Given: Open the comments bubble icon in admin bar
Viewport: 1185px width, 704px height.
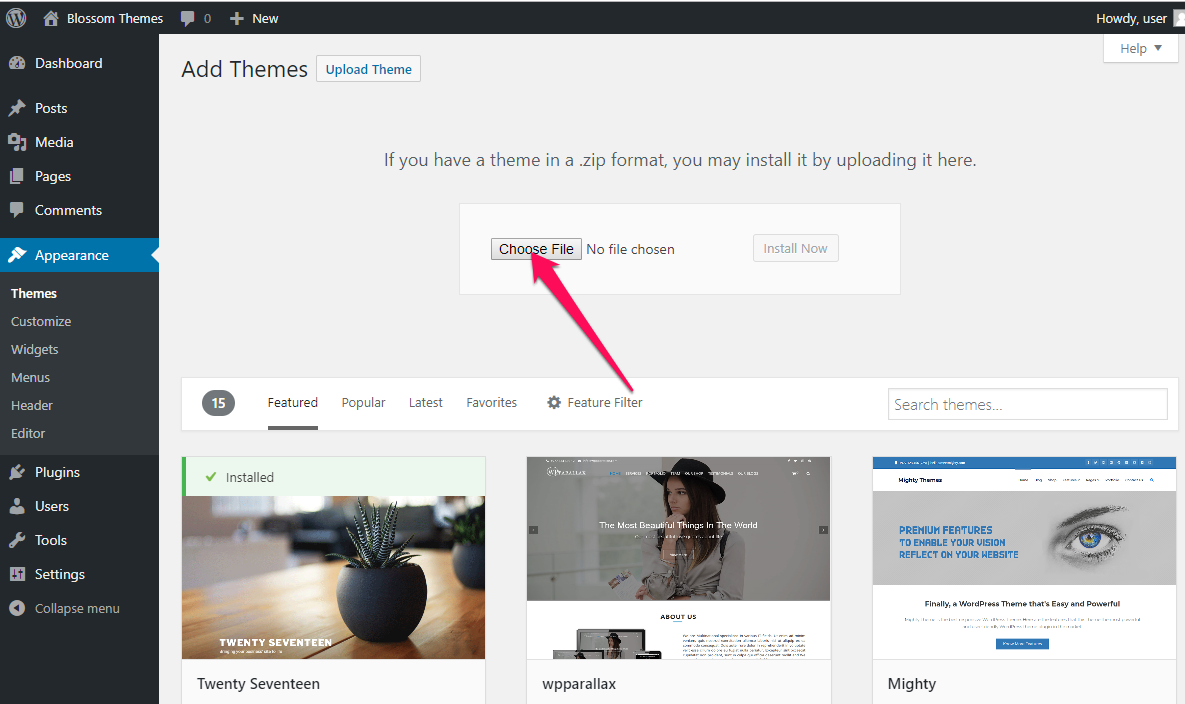Looking at the screenshot, I should 187,19.
